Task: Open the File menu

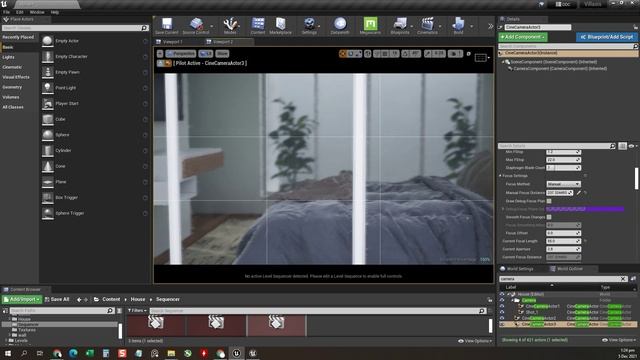Action: (x=7, y=12)
